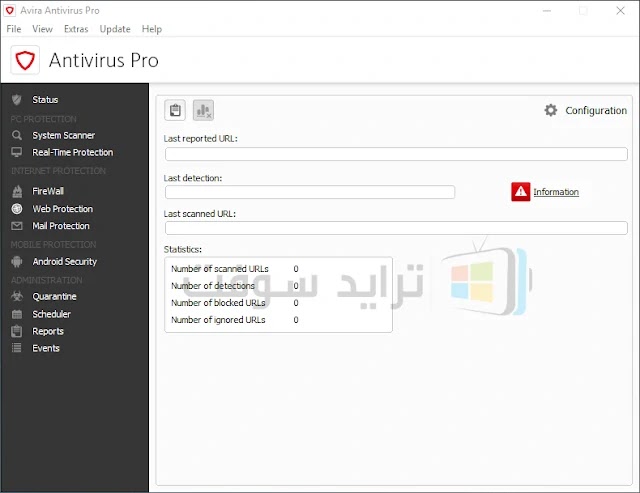Click the 'Antivirus Pro' header title

coord(104,60)
